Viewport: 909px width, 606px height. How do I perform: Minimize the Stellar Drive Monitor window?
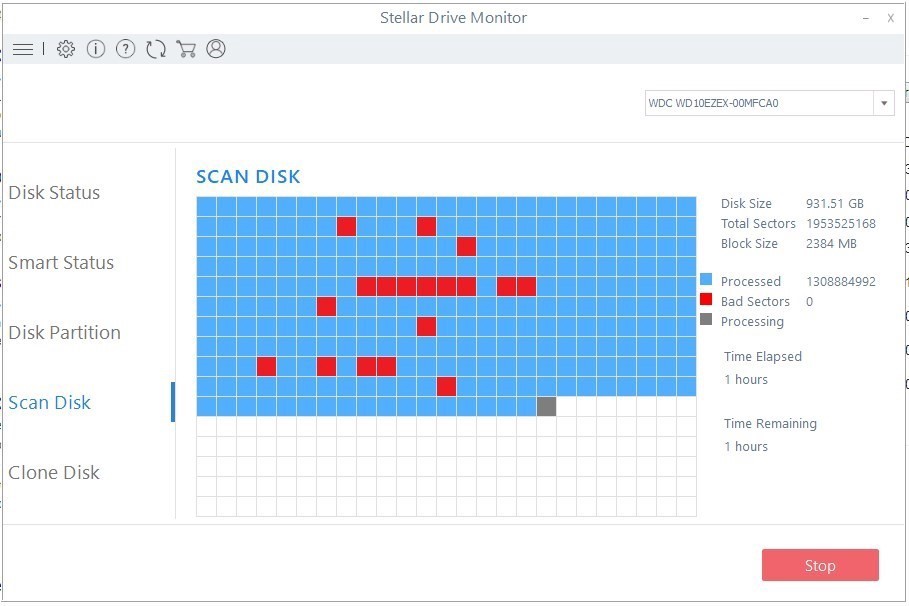click(x=864, y=18)
